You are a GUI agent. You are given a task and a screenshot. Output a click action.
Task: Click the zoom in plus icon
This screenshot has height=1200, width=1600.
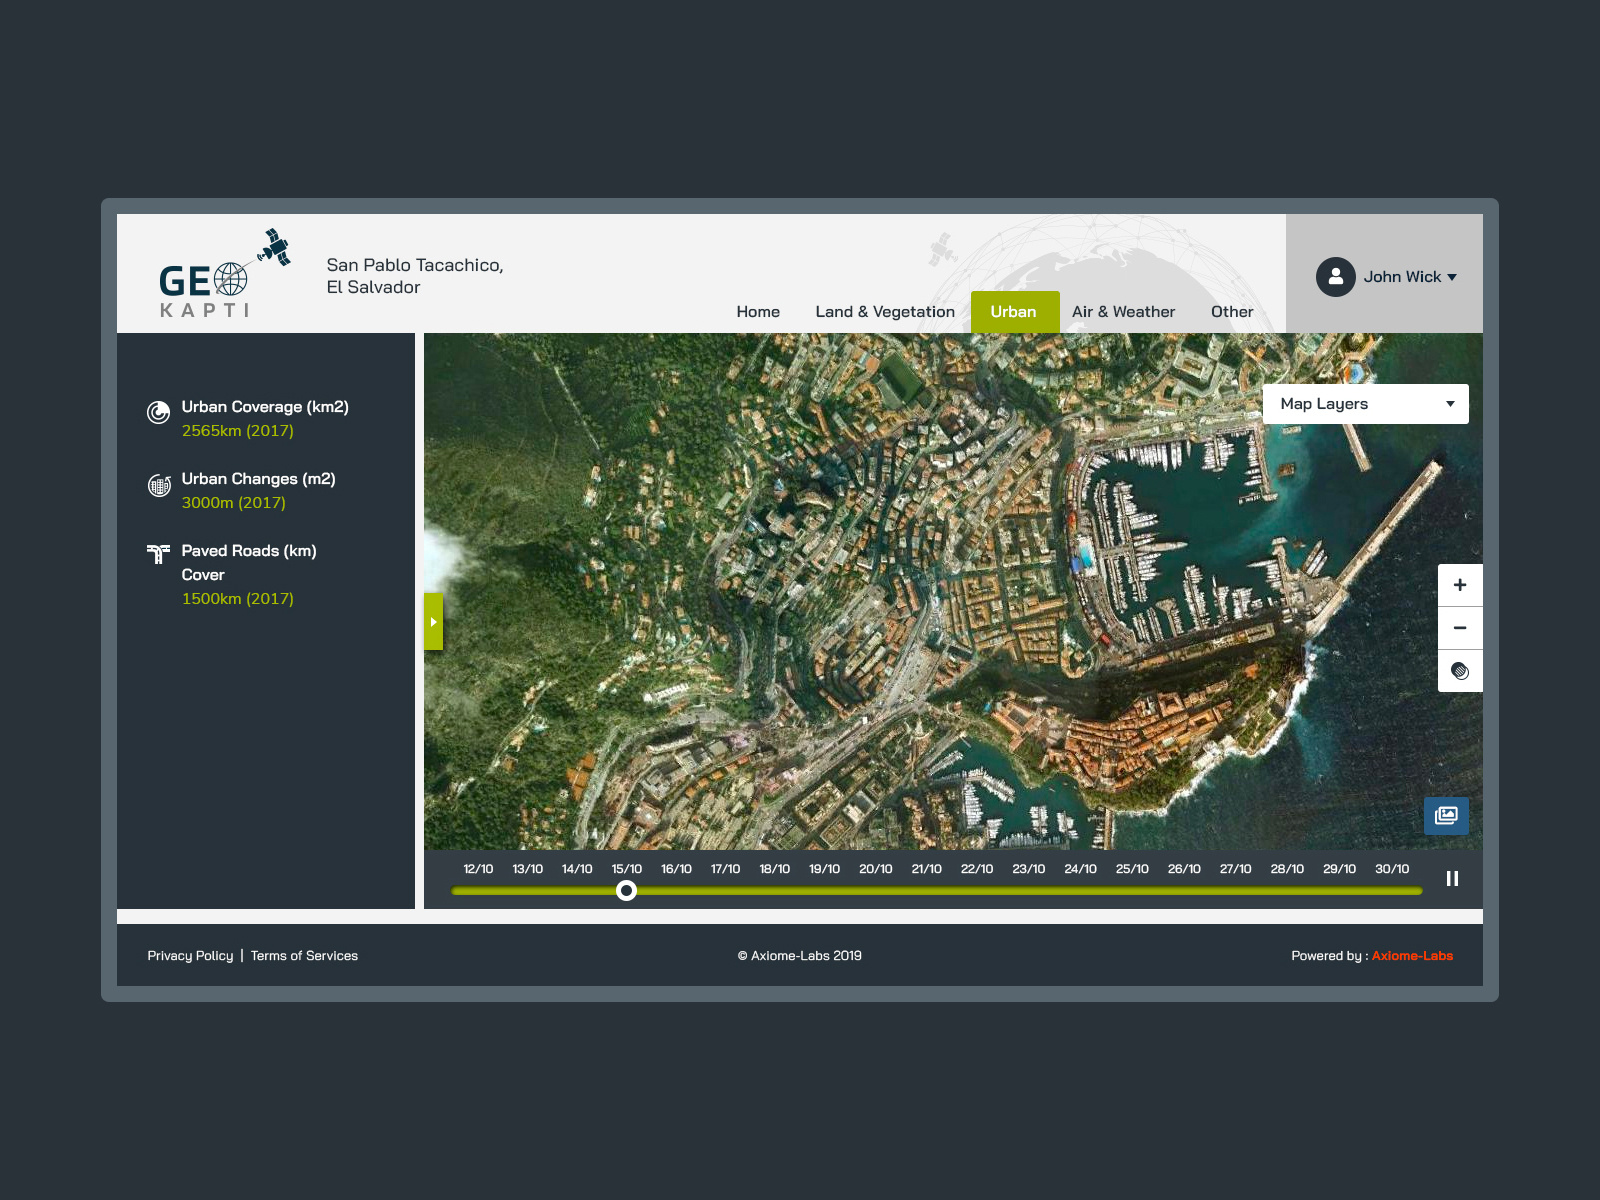(x=1460, y=584)
